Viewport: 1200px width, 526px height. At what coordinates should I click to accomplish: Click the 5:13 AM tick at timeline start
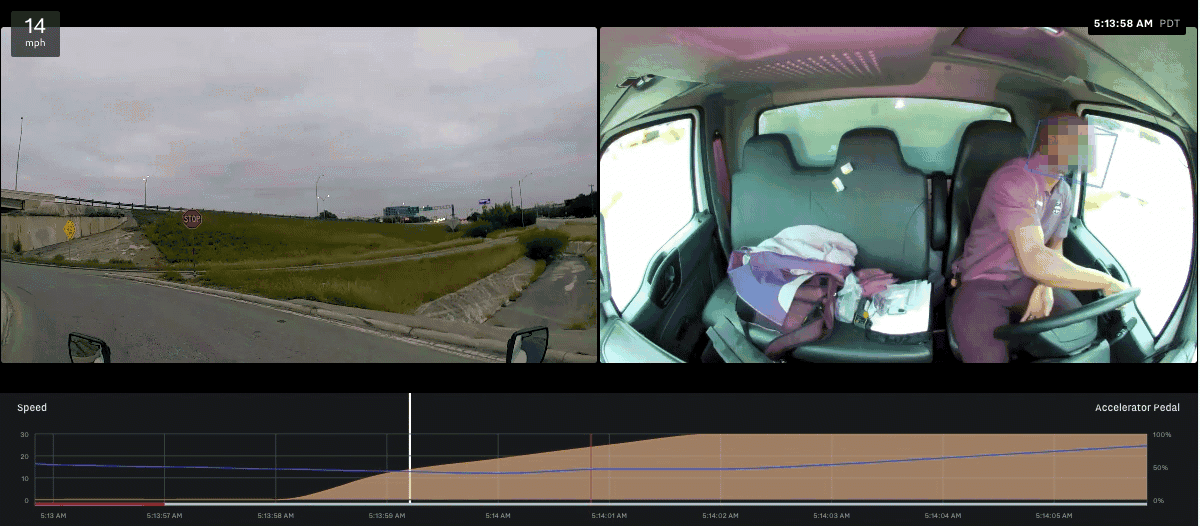click(x=53, y=516)
